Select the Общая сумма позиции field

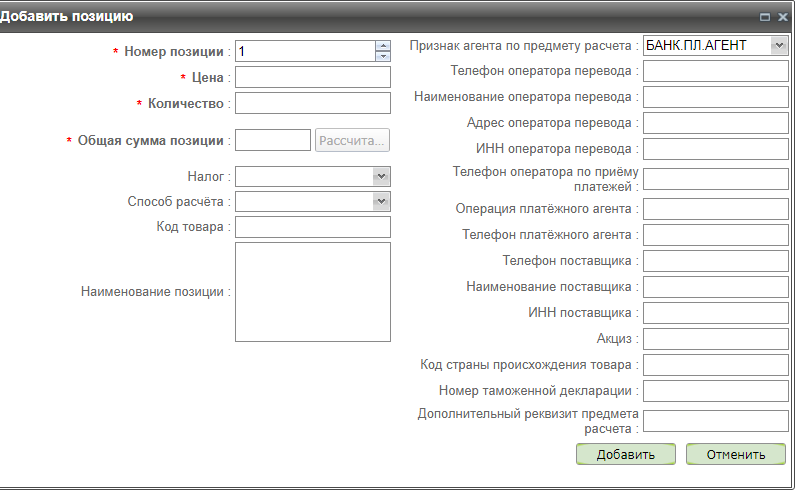click(272, 141)
